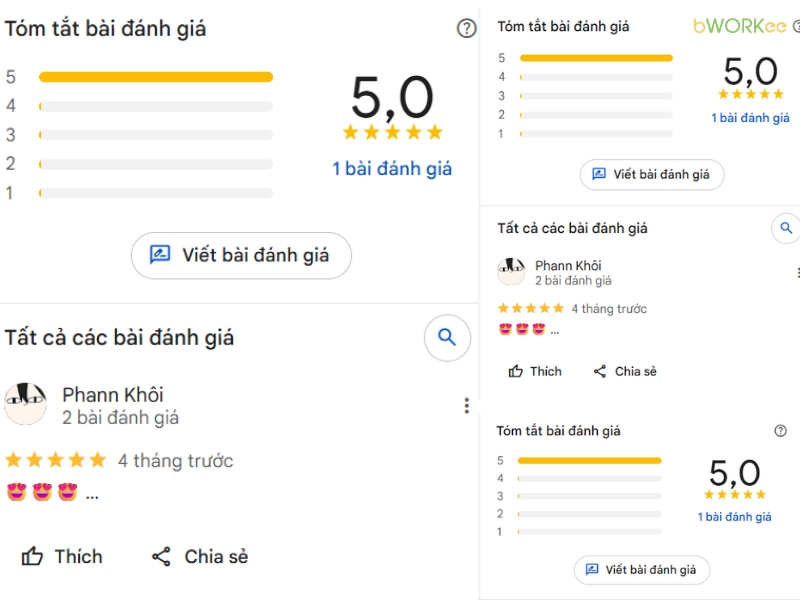This screenshot has height=600, width=800.
Task: Click search icon in top-right reviews panel
Action: 786,229
